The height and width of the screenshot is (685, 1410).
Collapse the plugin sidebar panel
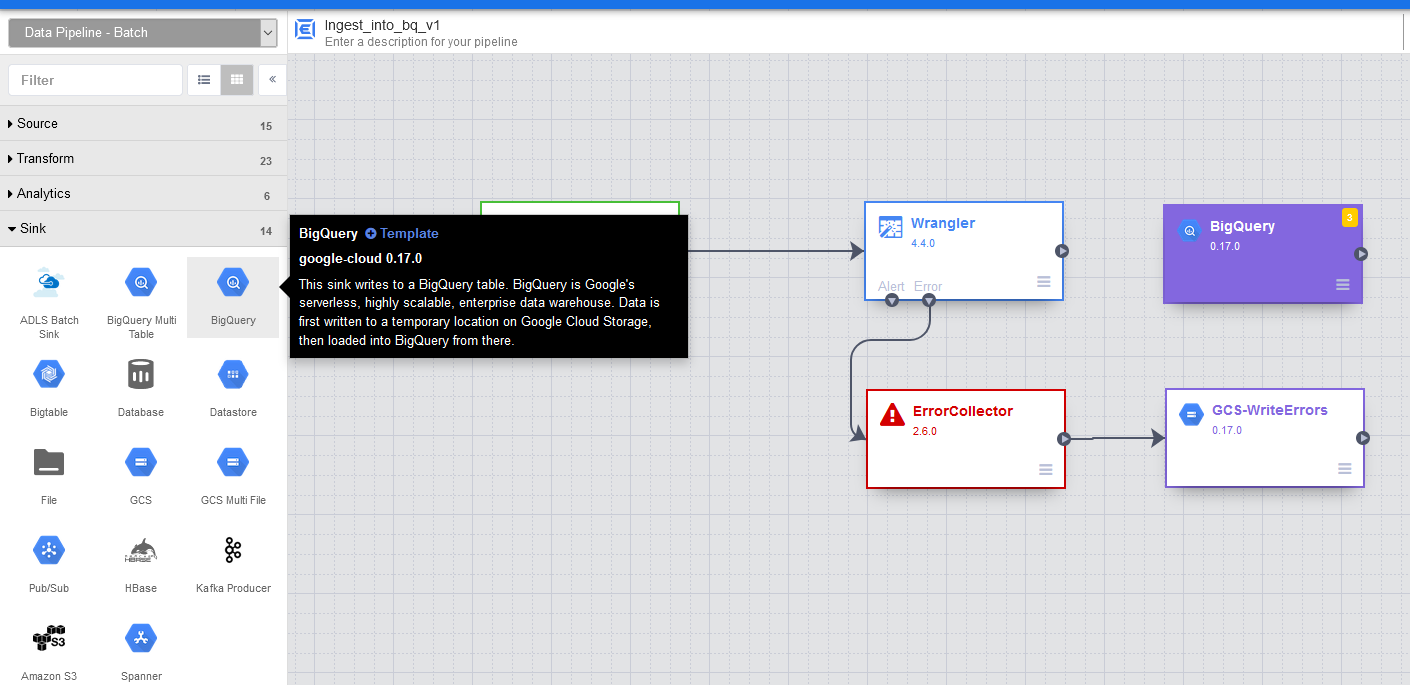(x=272, y=80)
